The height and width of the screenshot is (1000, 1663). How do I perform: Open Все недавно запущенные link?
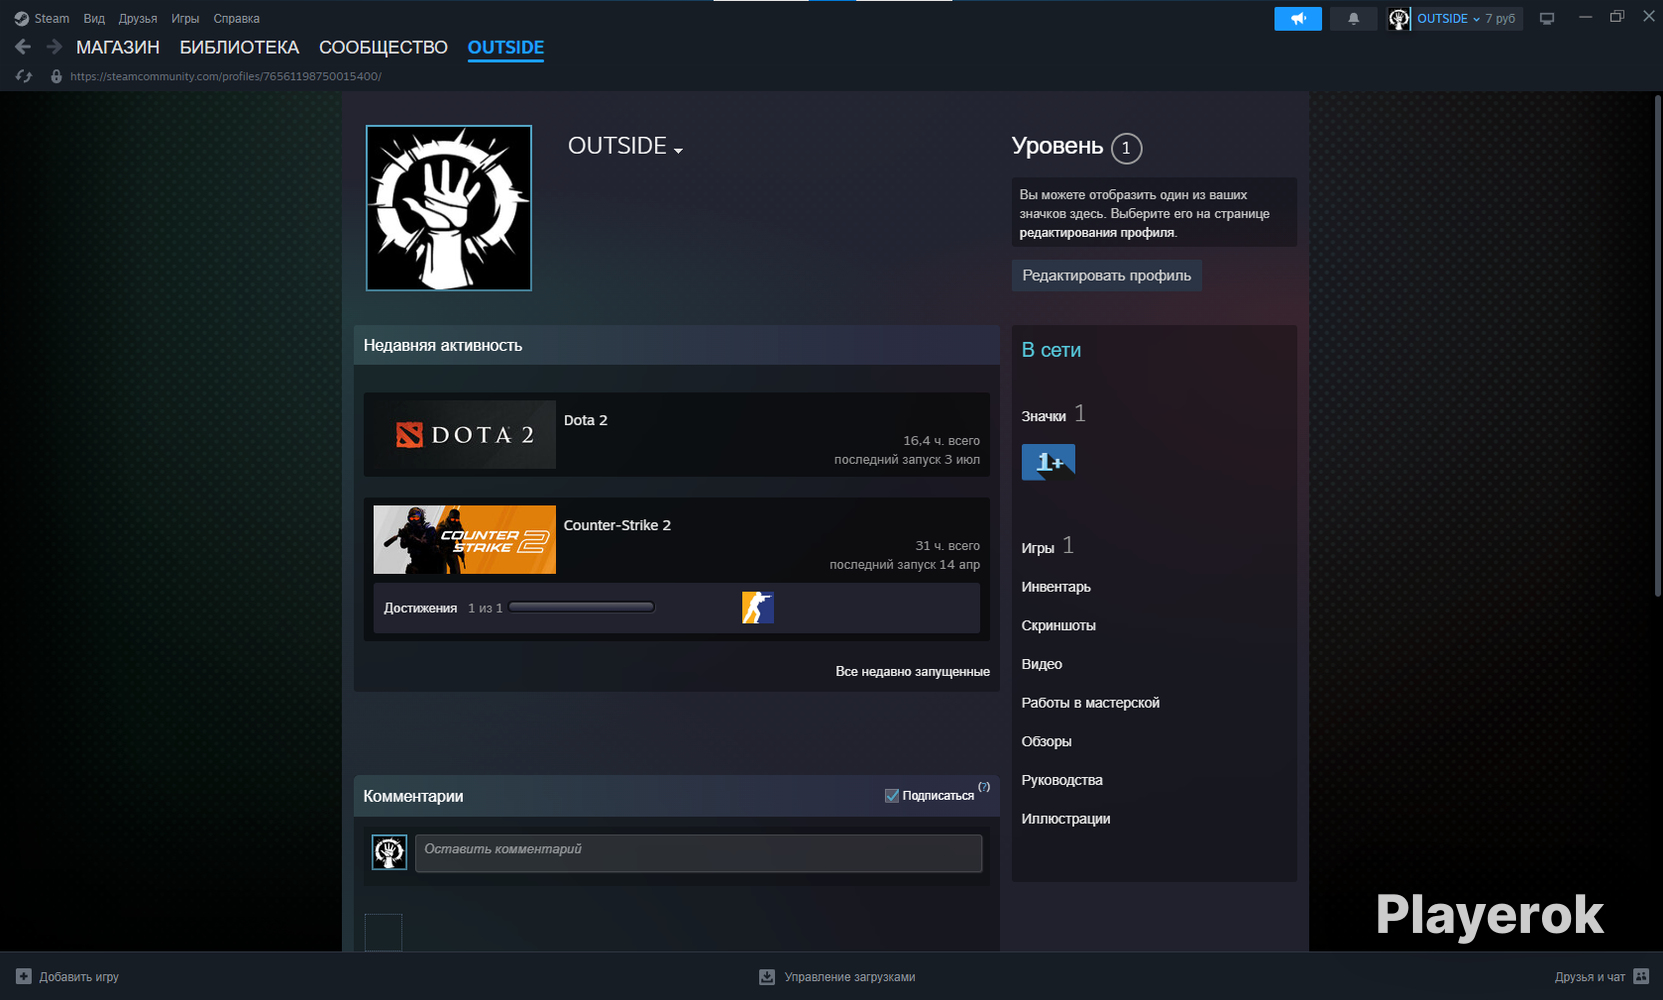913,672
